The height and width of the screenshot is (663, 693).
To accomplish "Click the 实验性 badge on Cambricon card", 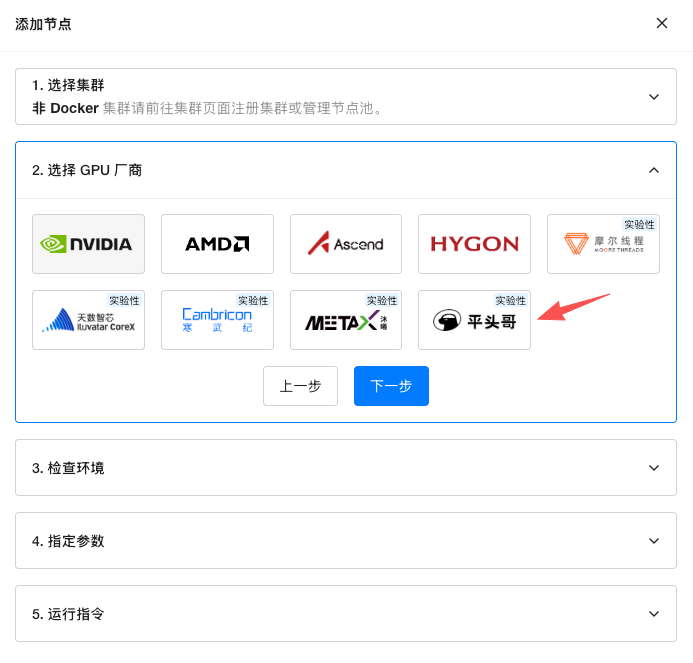I will coord(253,301).
